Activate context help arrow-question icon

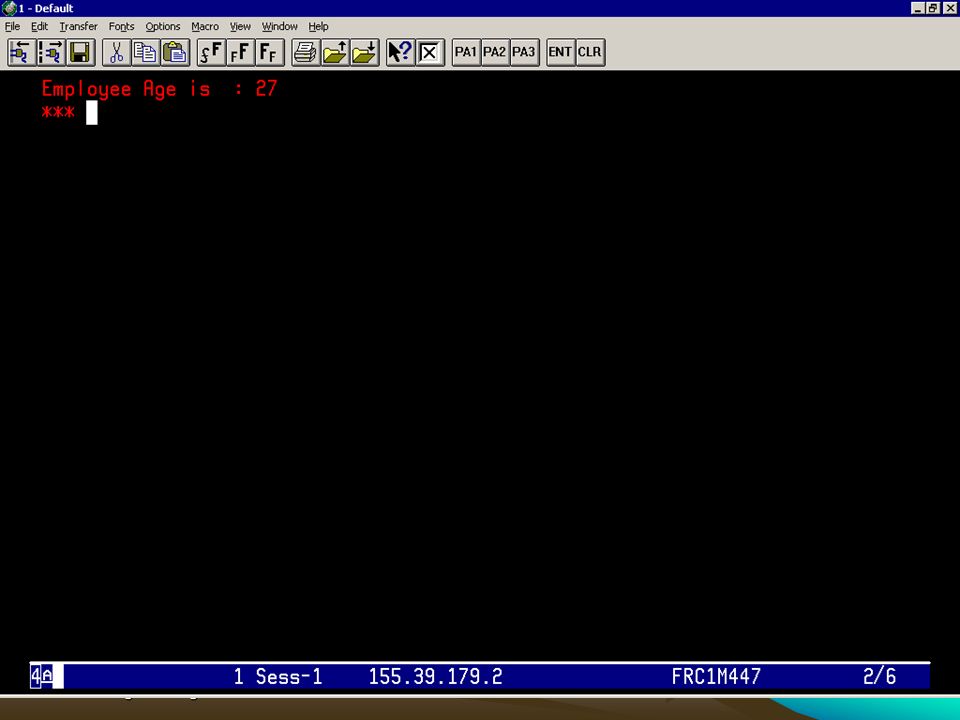click(400, 53)
